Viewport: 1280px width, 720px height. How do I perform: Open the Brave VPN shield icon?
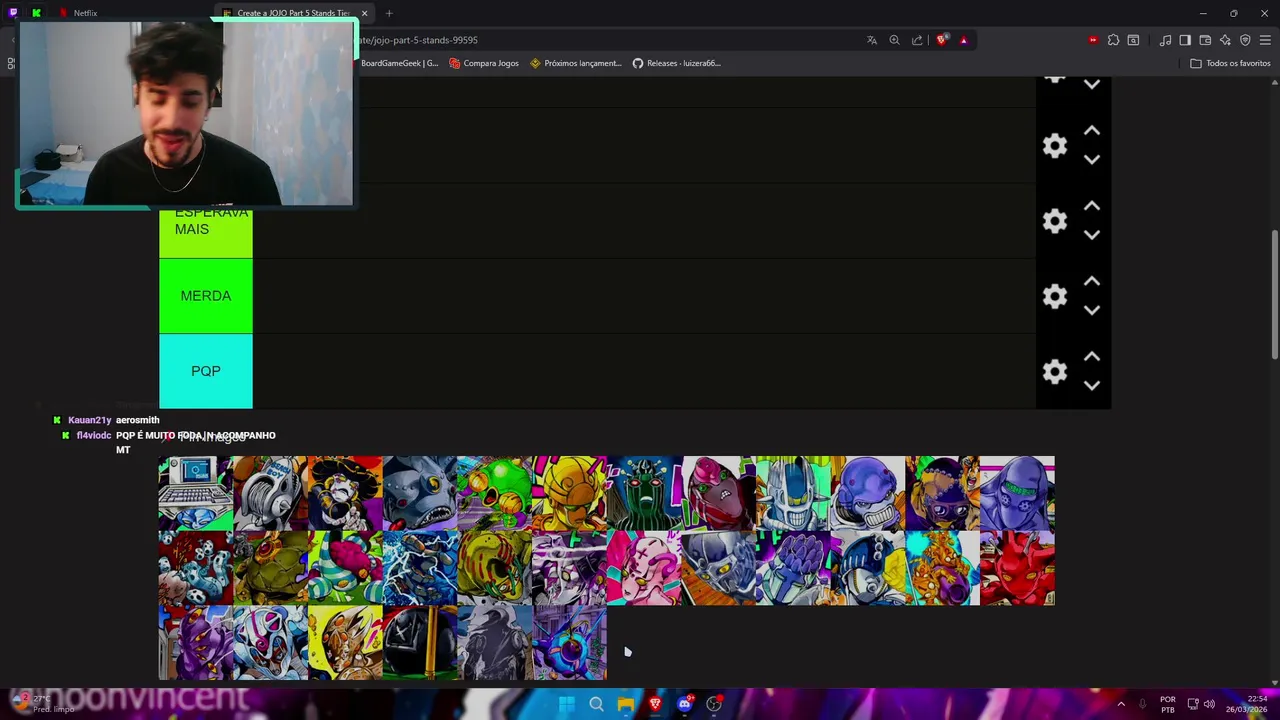(1245, 40)
